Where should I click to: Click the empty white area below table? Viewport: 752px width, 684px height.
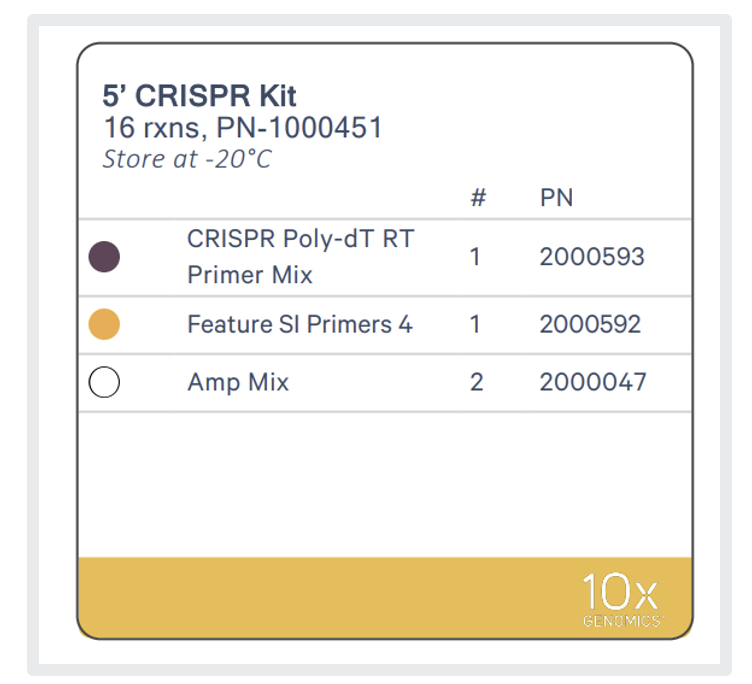click(385, 484)
